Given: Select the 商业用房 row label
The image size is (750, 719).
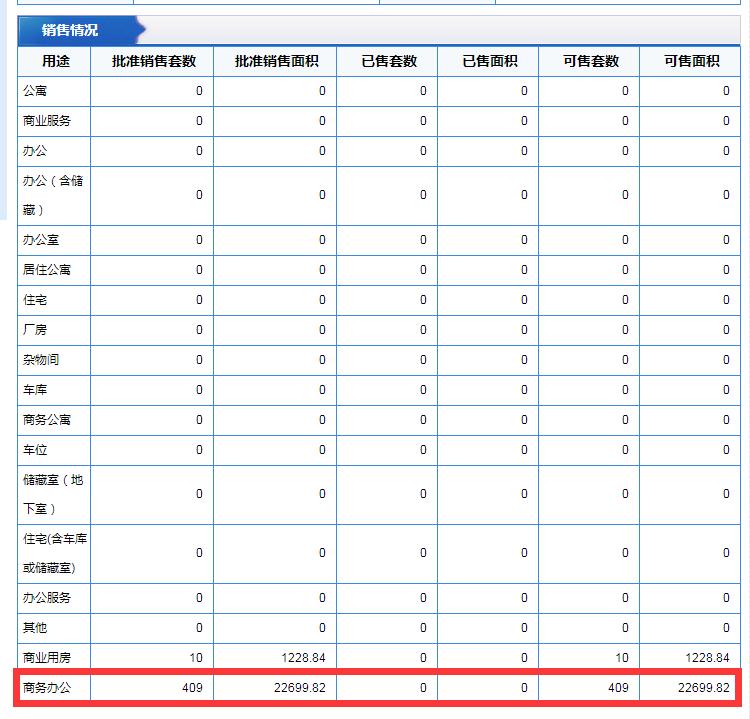Looking at the screenshot, I should [x=46, y=658].
